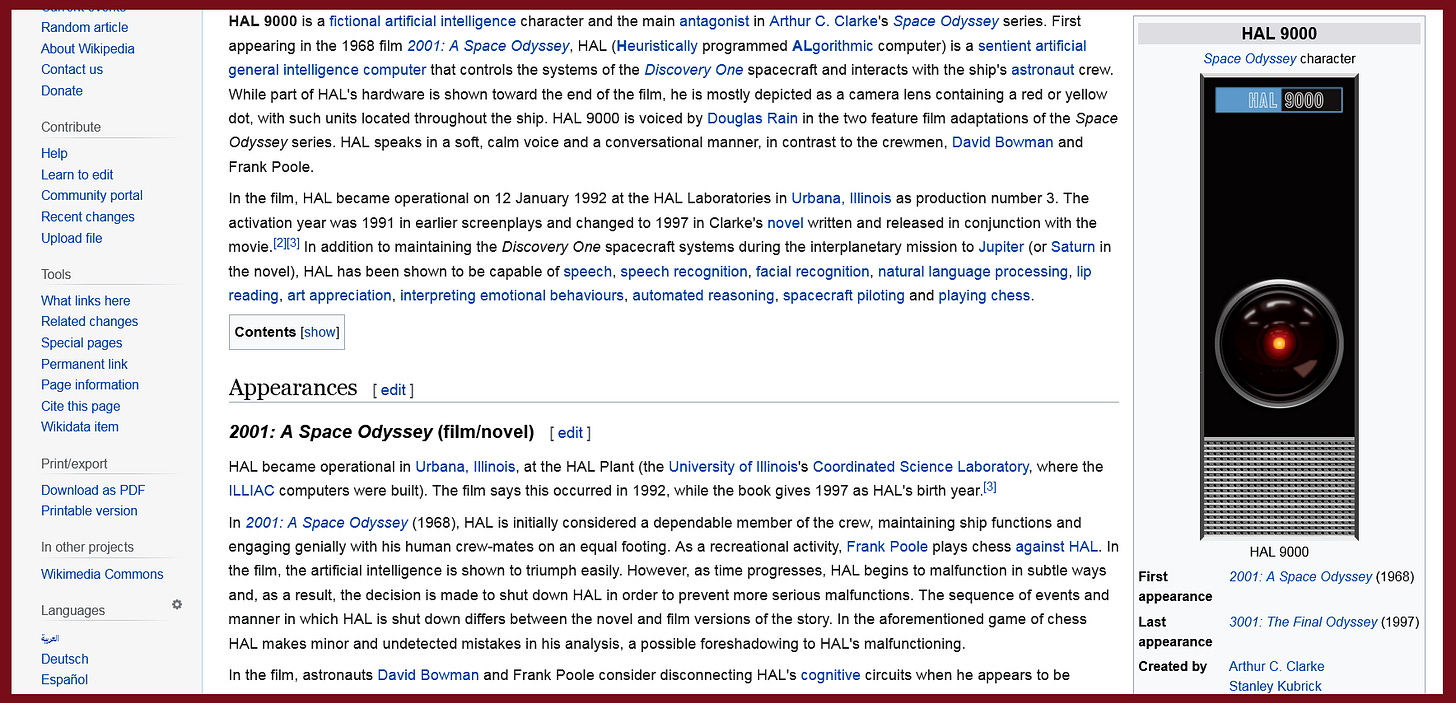Viewport: 1456px width, 703px height.
Task: Show the Contents table
Action: (x=321, y=332)
